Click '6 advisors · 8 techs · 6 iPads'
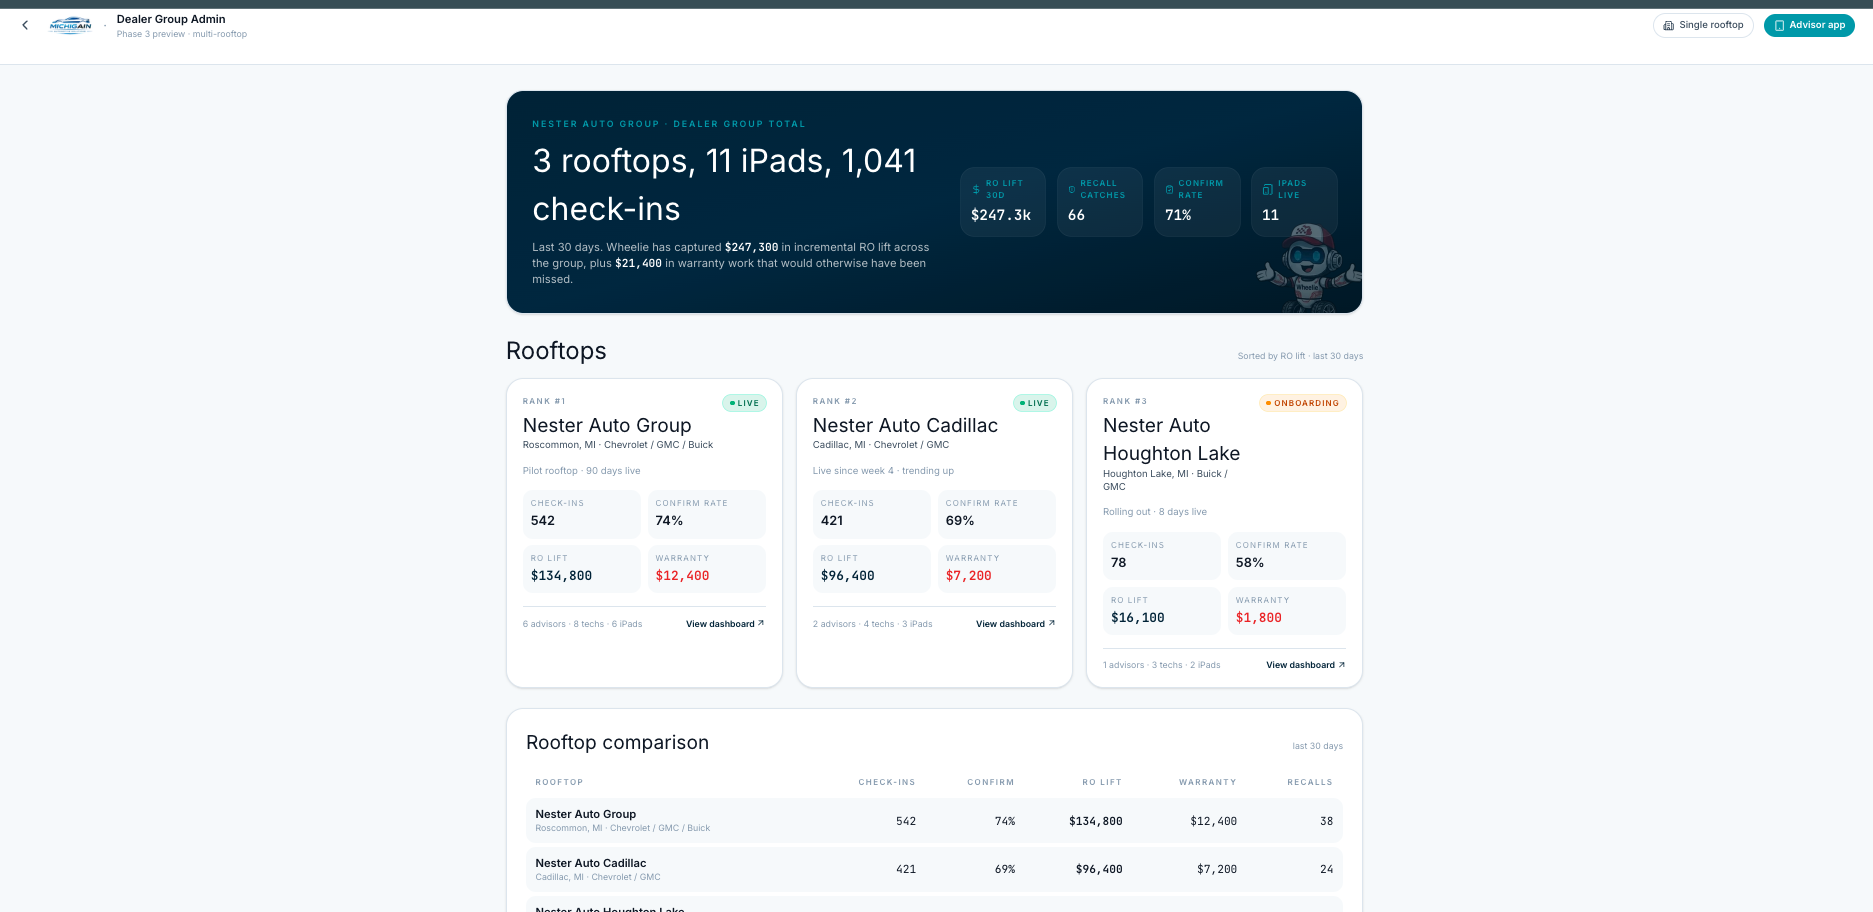Image resolution: width=1873 pixels, height=912 pixels. [x=583, y=624]
